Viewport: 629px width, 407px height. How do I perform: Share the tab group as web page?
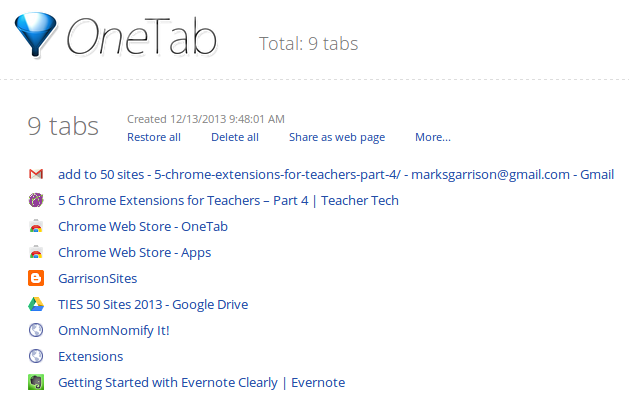click(x=337, y=138)
